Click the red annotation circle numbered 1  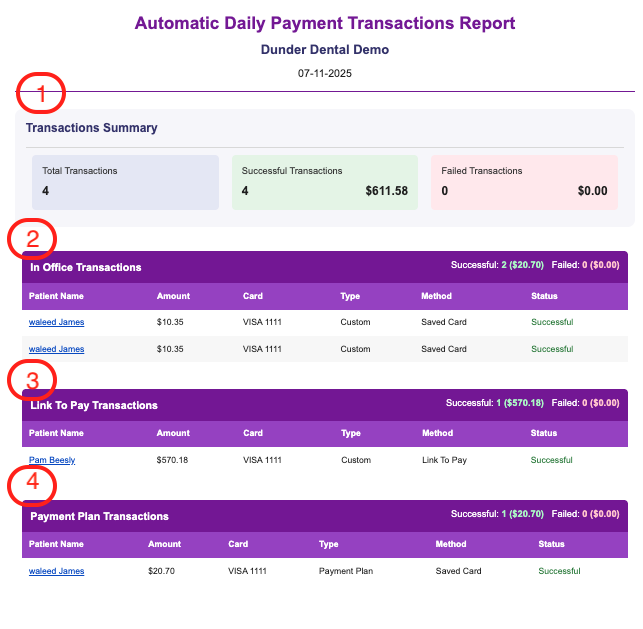[x=42, y=94]
